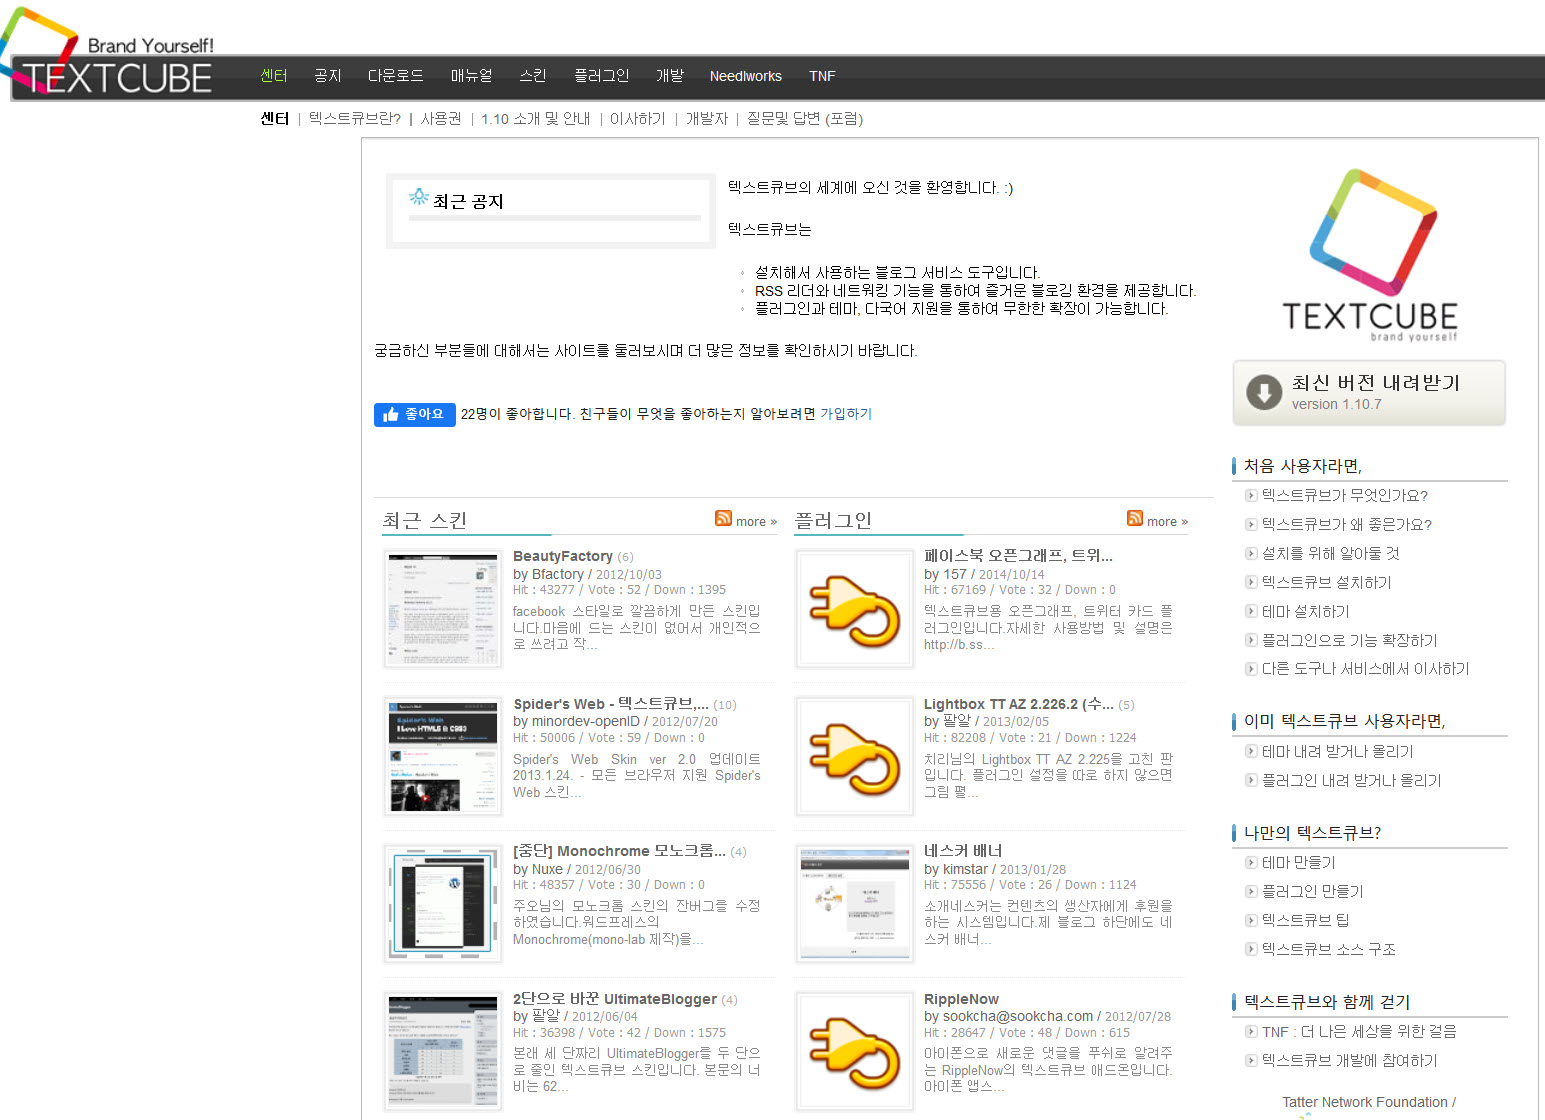
Task: Open the plug icon for 페이스북 오픈그래프 plugin
Action: [855, 609]
